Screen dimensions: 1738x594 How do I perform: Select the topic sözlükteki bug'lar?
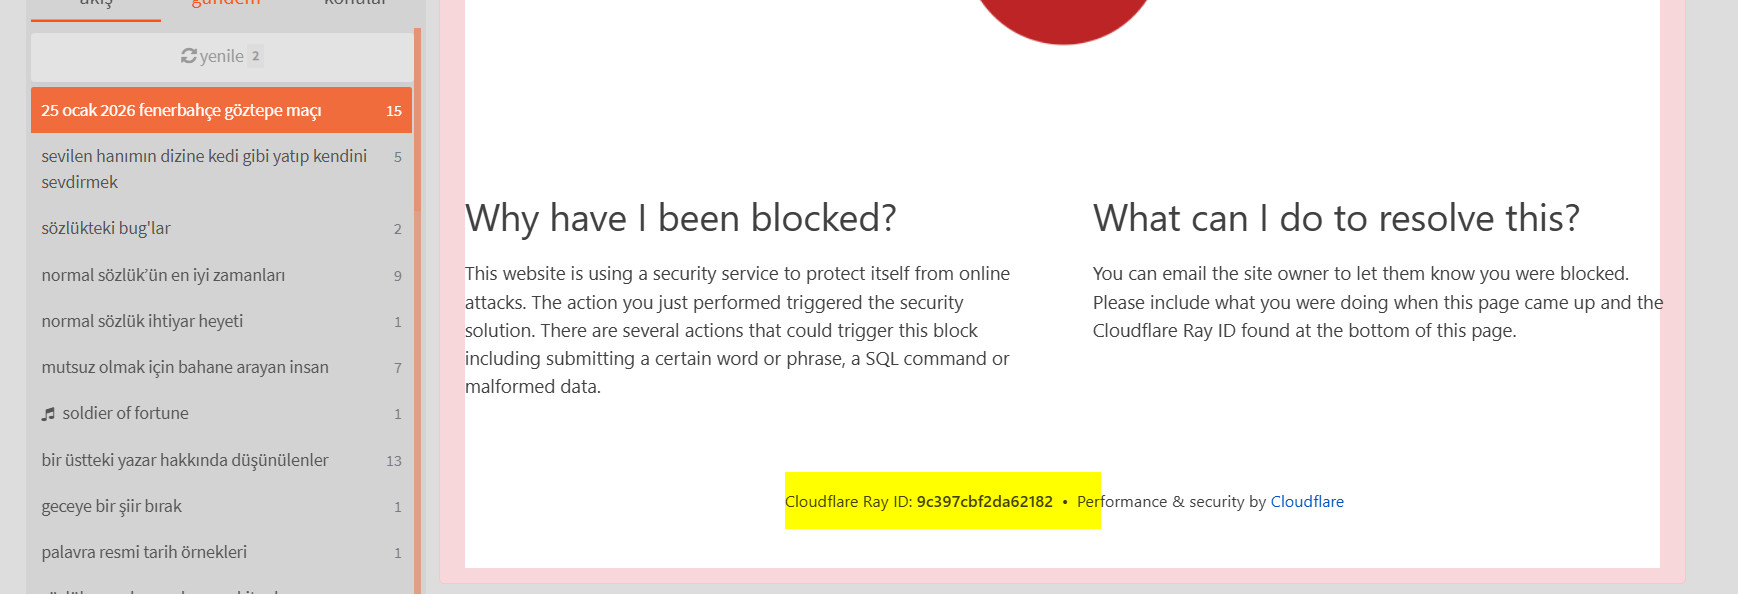(106, 228)
